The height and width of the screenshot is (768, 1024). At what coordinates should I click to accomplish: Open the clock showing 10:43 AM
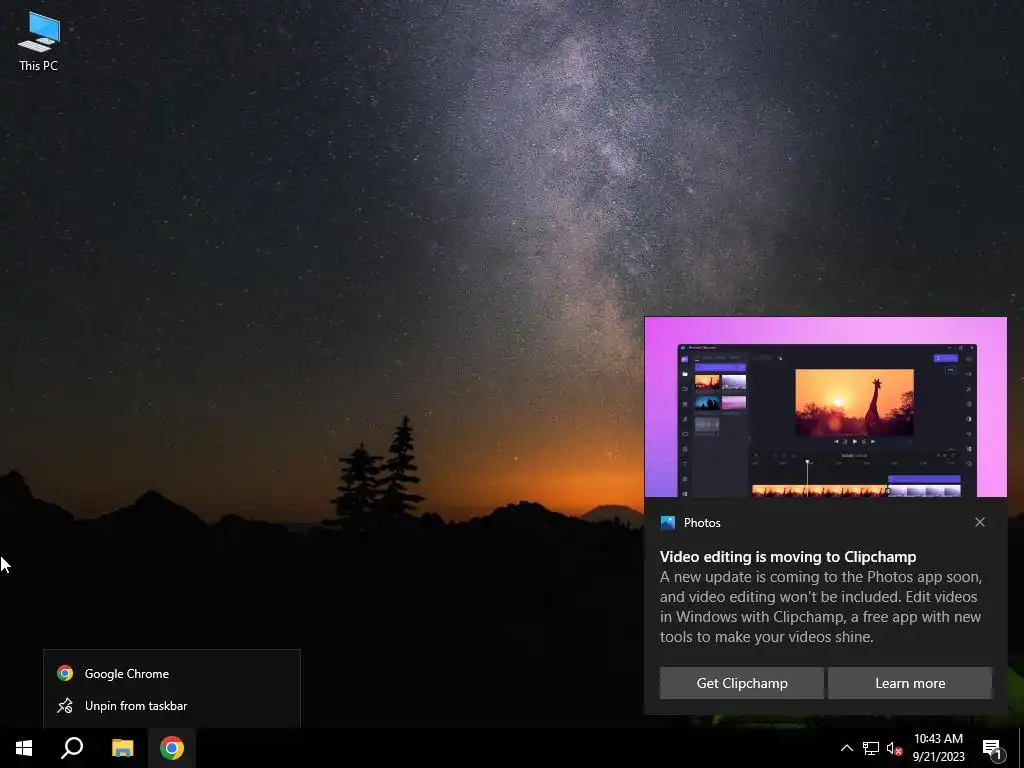point(938,748)
